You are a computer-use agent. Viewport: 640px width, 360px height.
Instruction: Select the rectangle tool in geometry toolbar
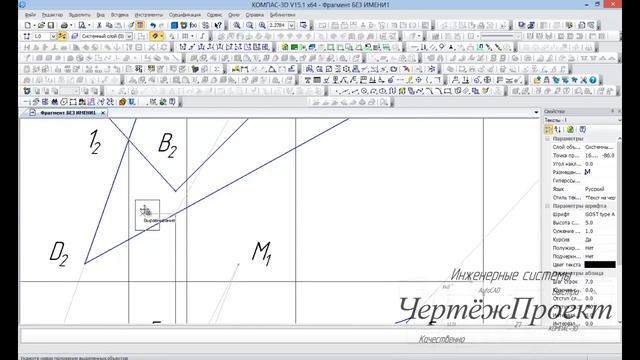click(448, 91)
